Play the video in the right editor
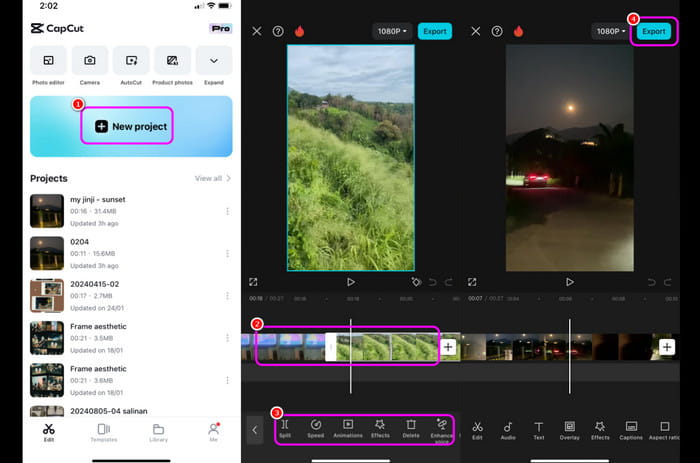 point(570,282)
